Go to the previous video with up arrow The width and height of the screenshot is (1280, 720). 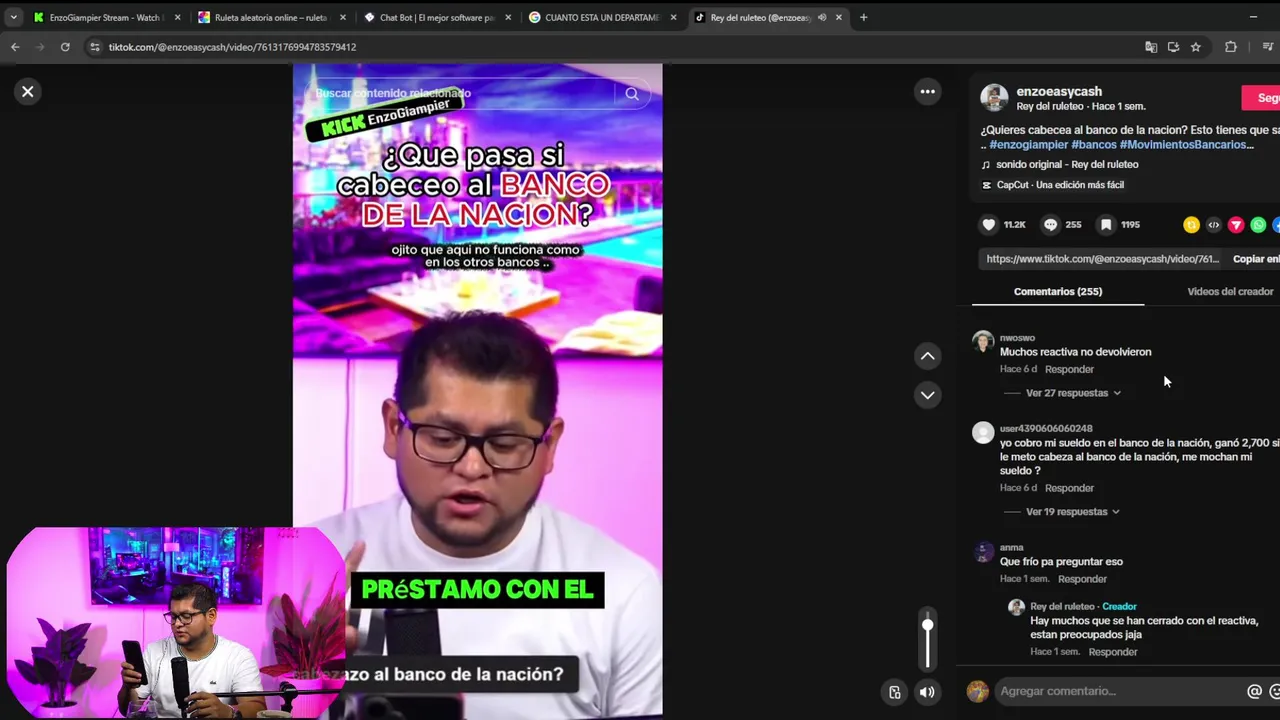928,356
